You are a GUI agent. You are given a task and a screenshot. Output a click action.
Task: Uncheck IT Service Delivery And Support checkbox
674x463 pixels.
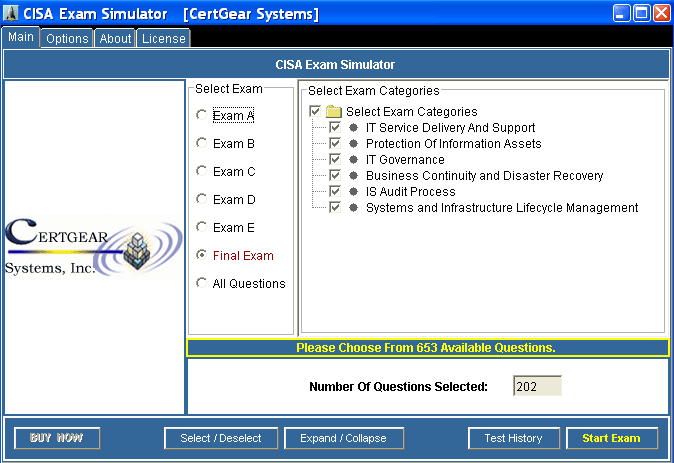pyautogui.click(x=335, y=127)
